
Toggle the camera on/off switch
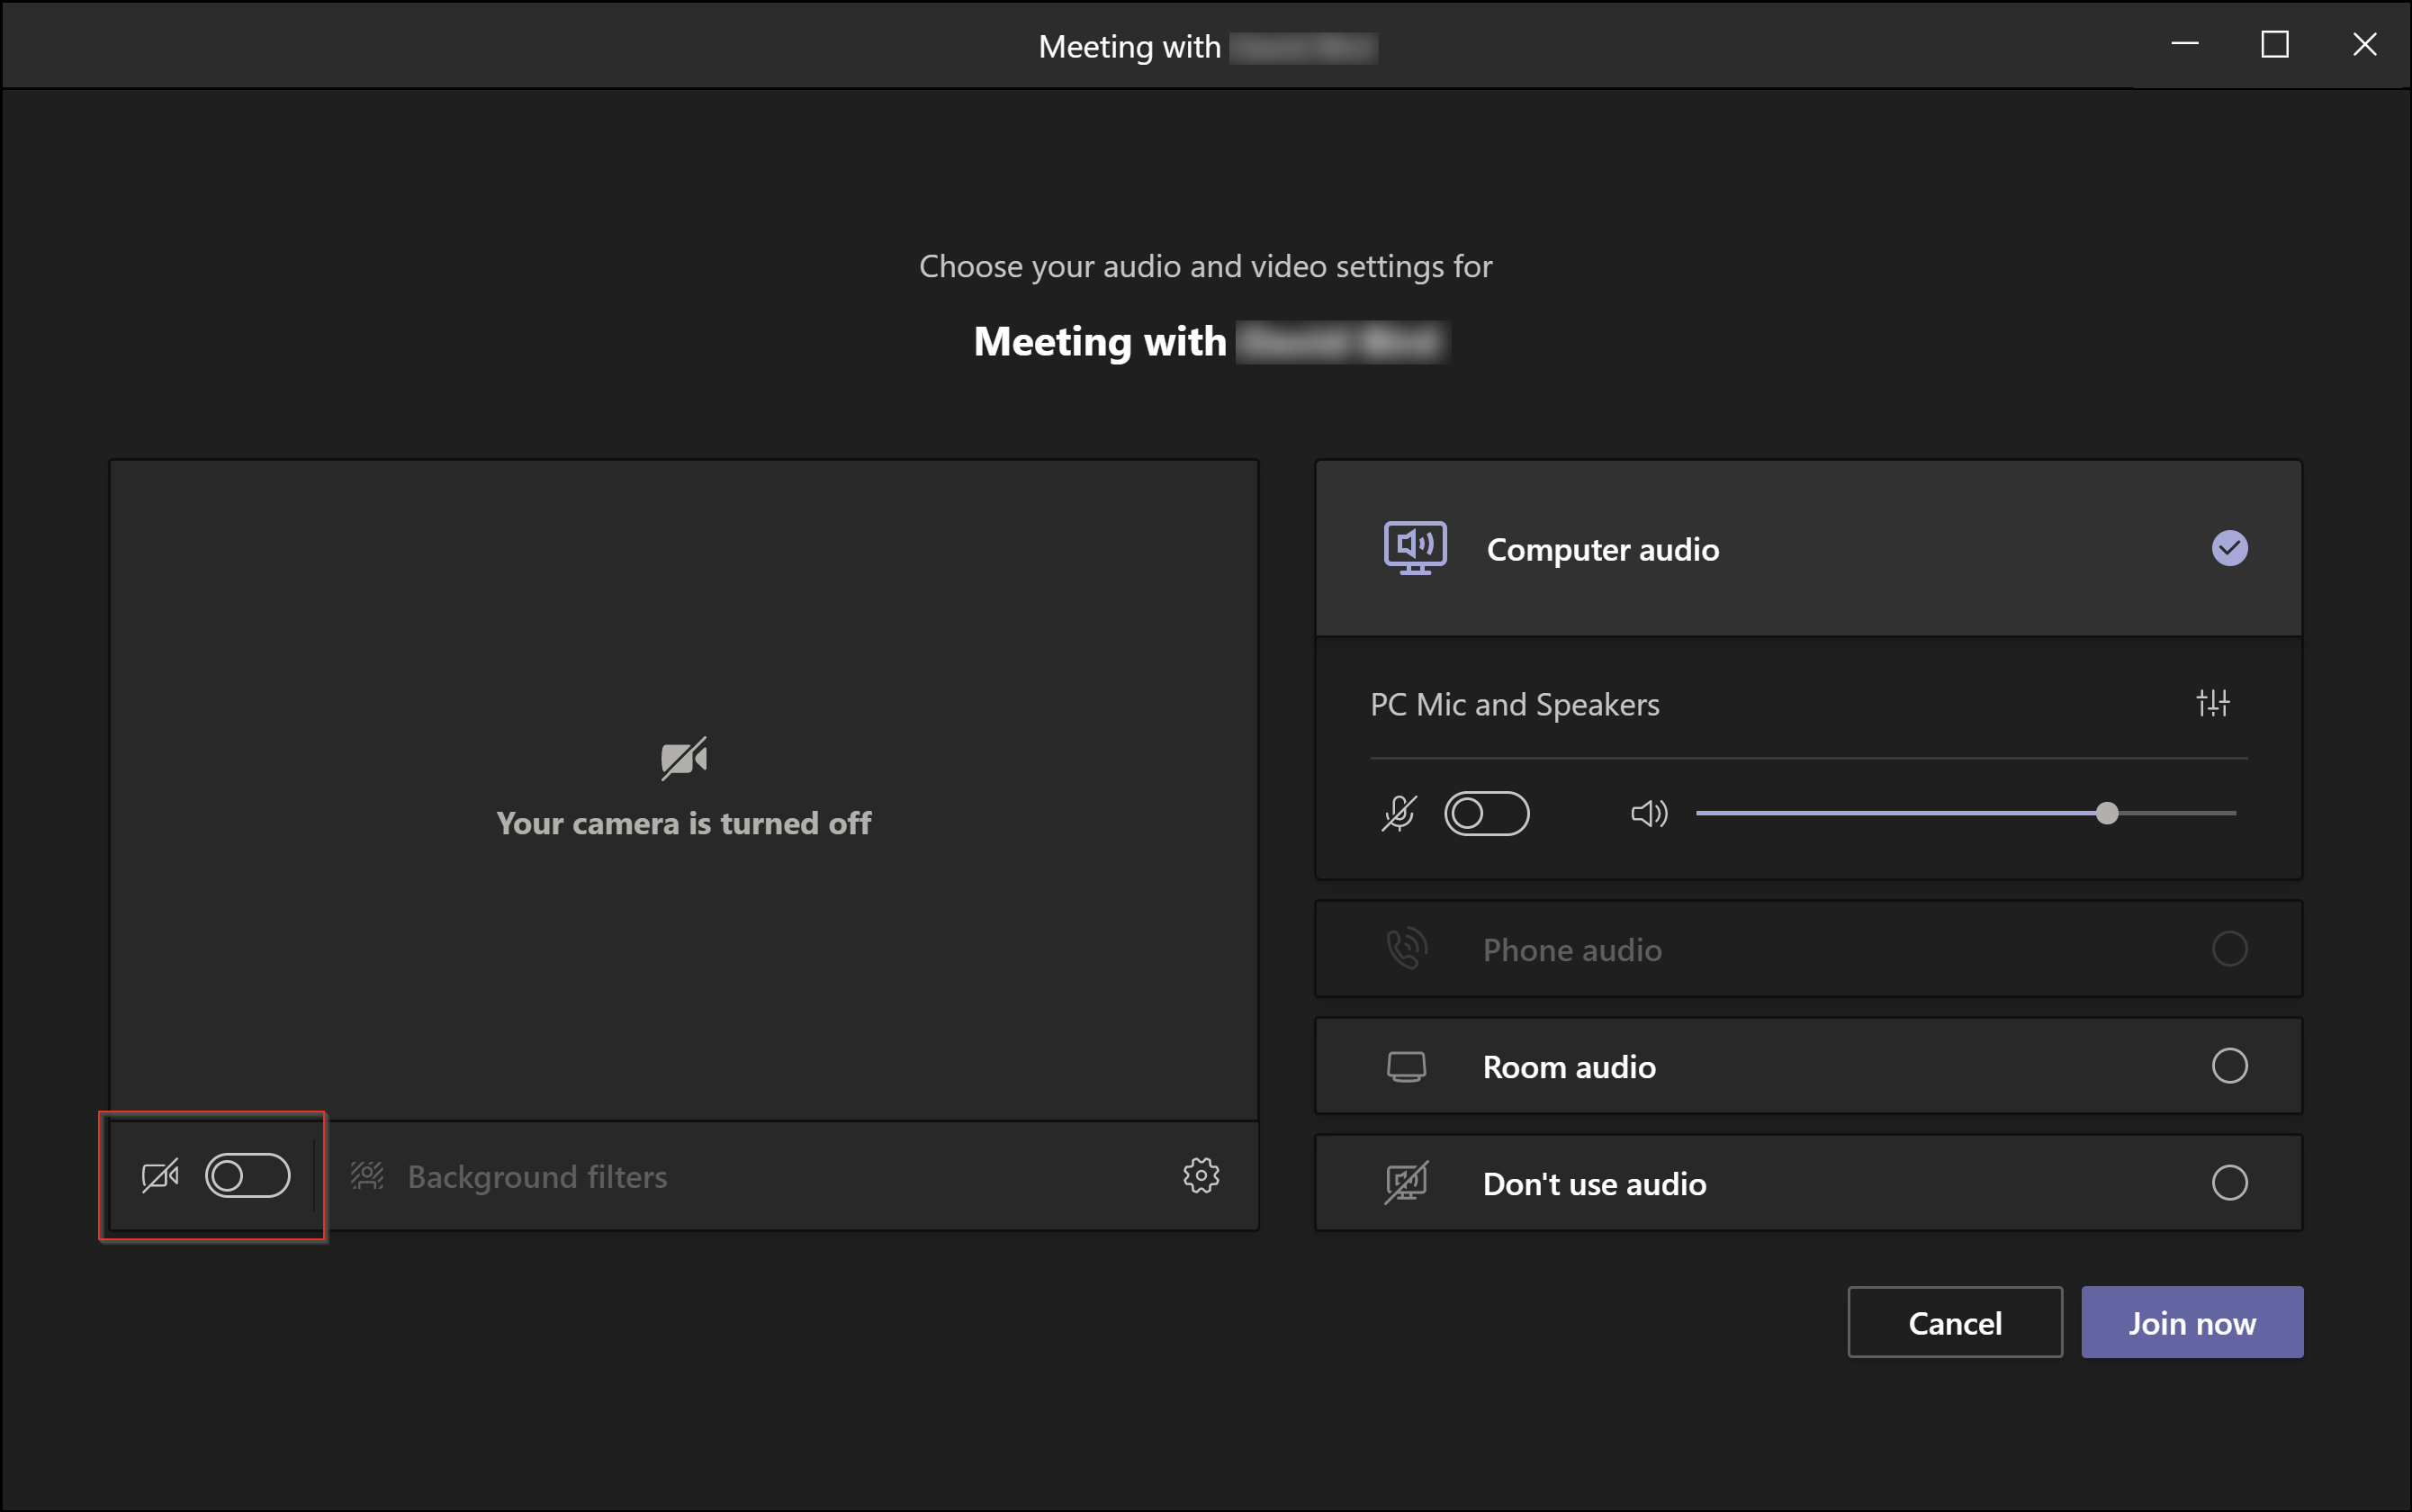(247, 1175)
